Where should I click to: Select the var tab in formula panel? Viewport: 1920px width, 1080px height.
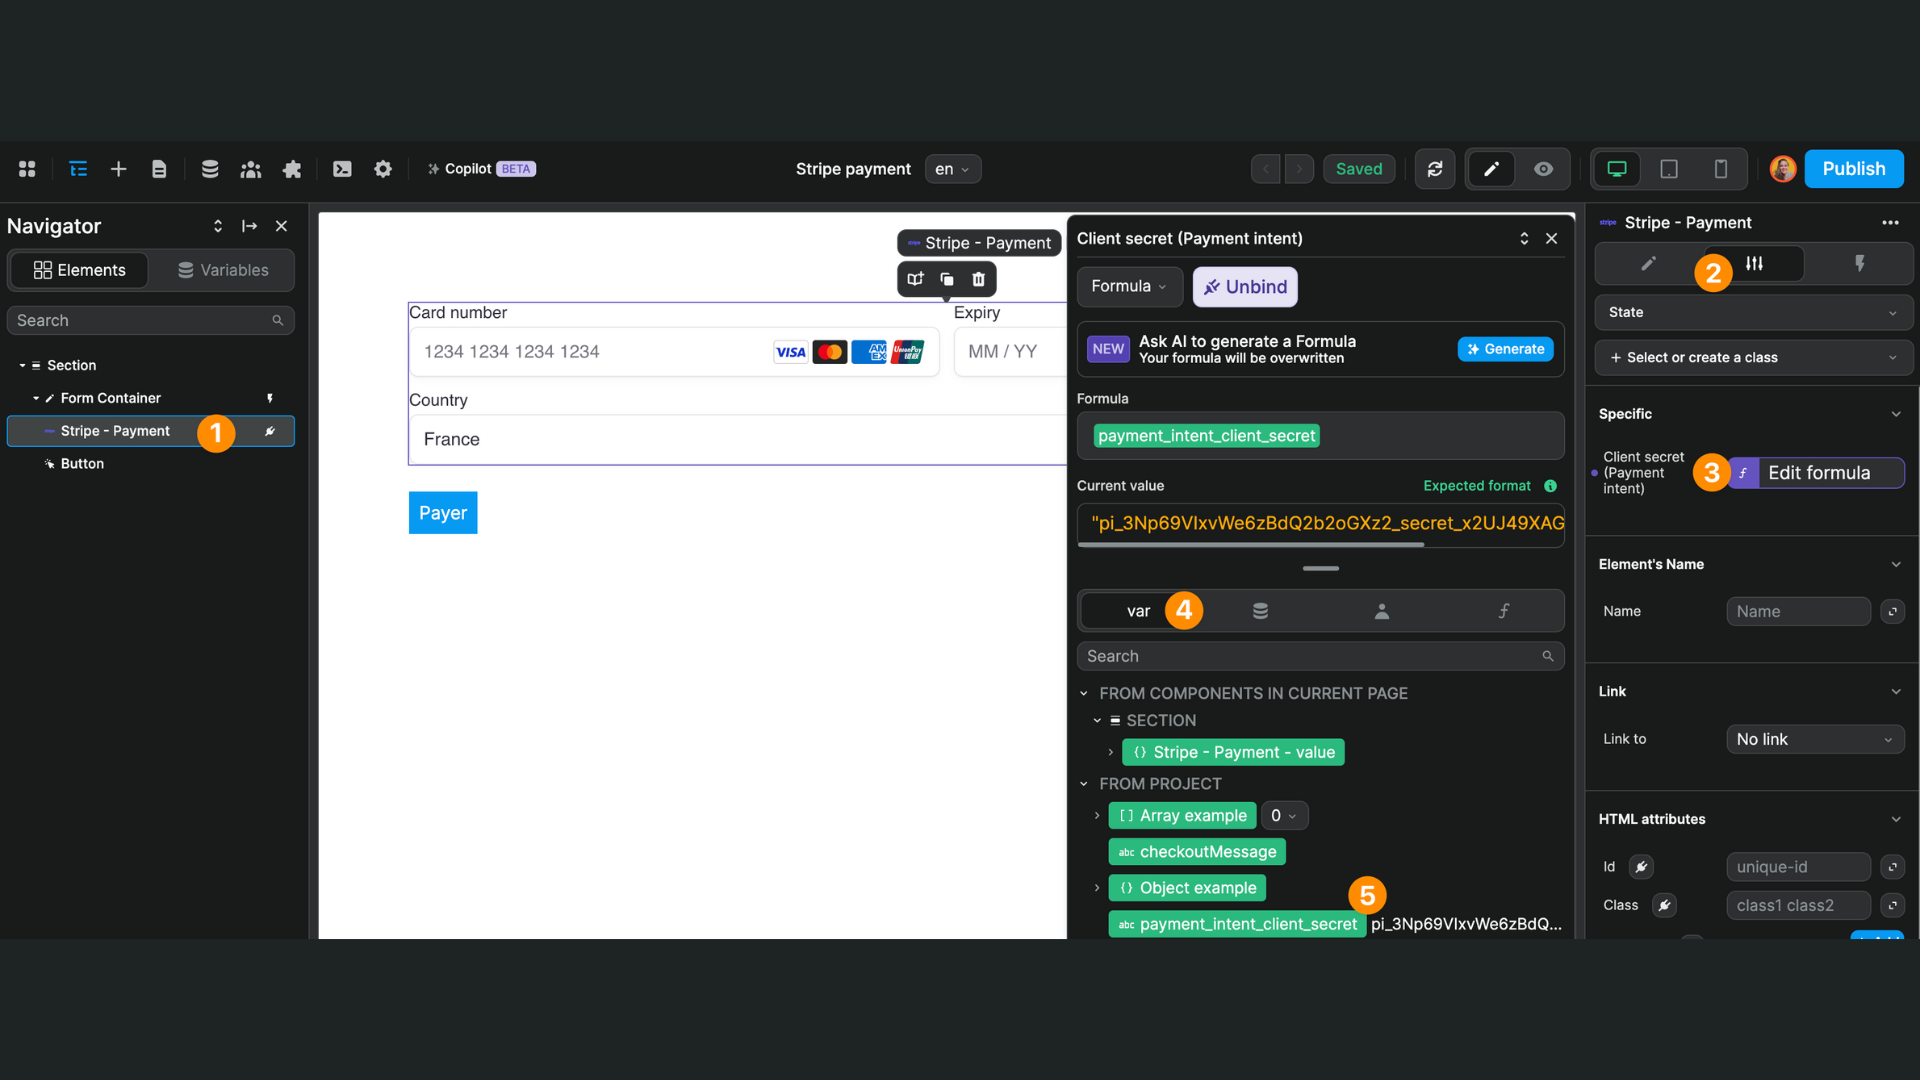click(1138, 611)
